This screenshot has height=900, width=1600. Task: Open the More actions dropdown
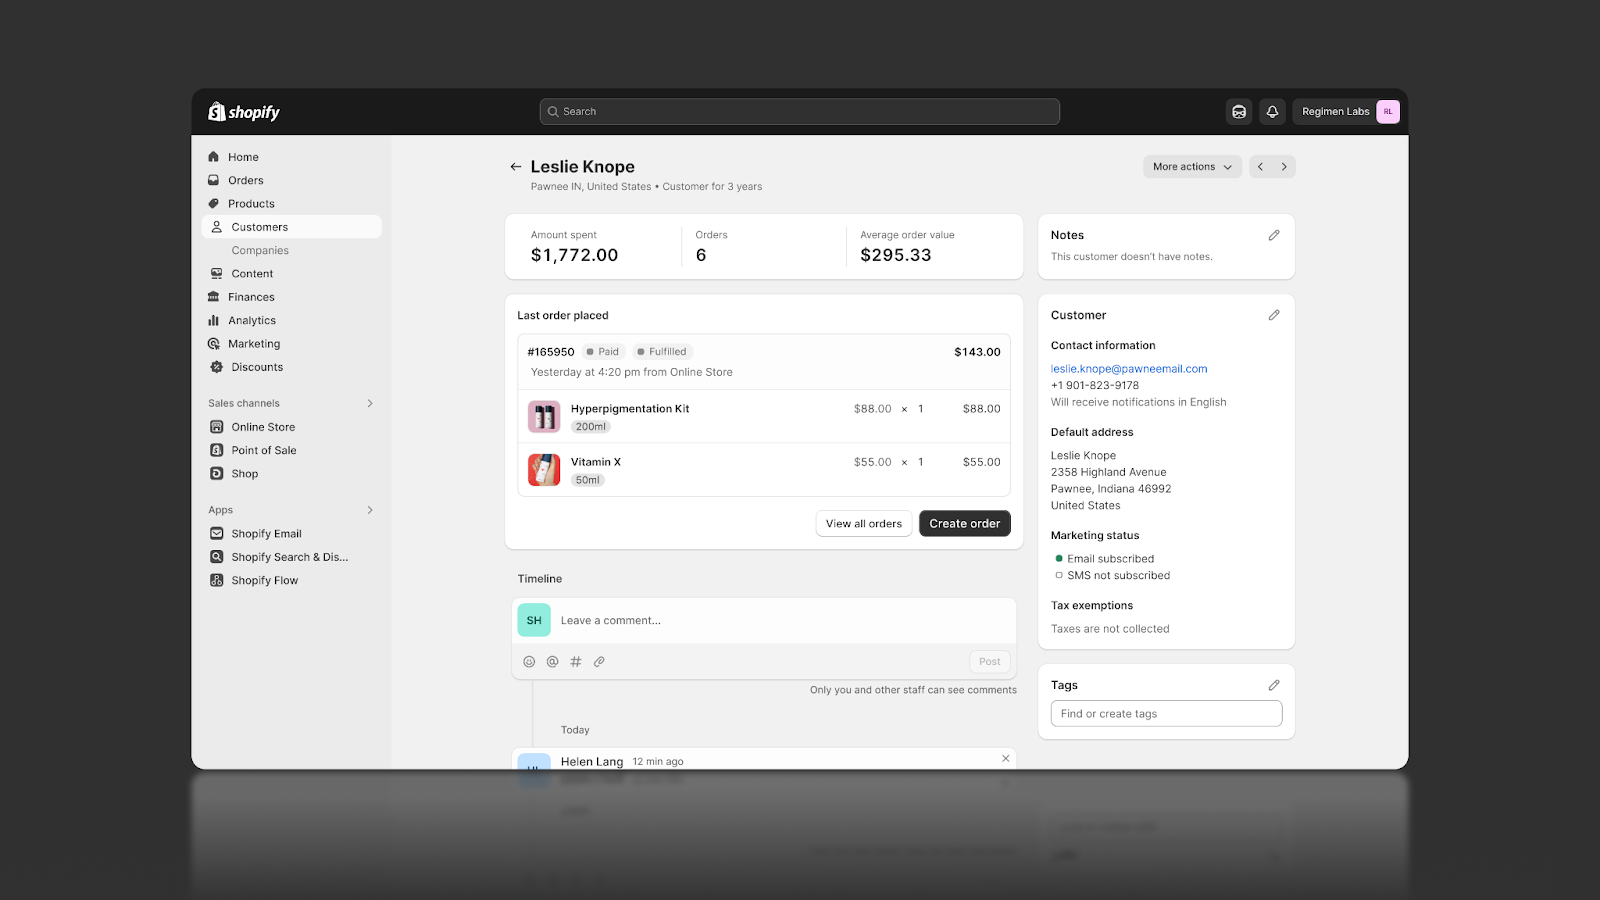click(1192, 167)
